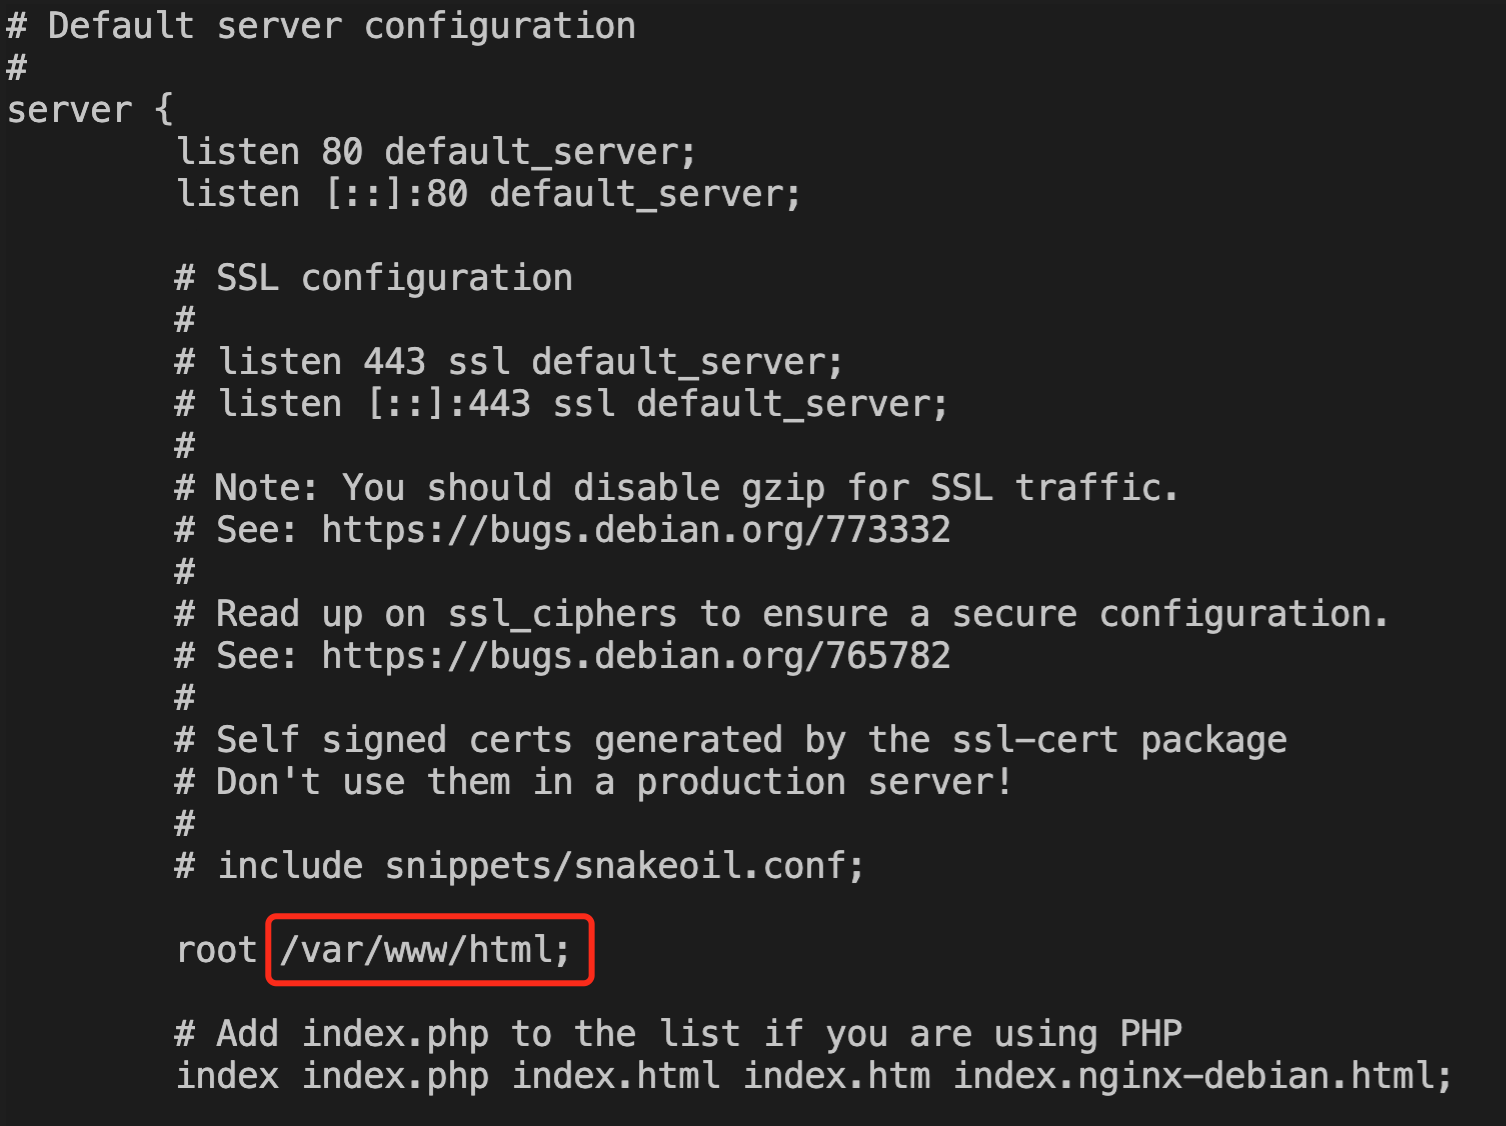Screen dimensions: 1506x1126
Task: Click the 'server {' opening line
Action: [90, 110]
